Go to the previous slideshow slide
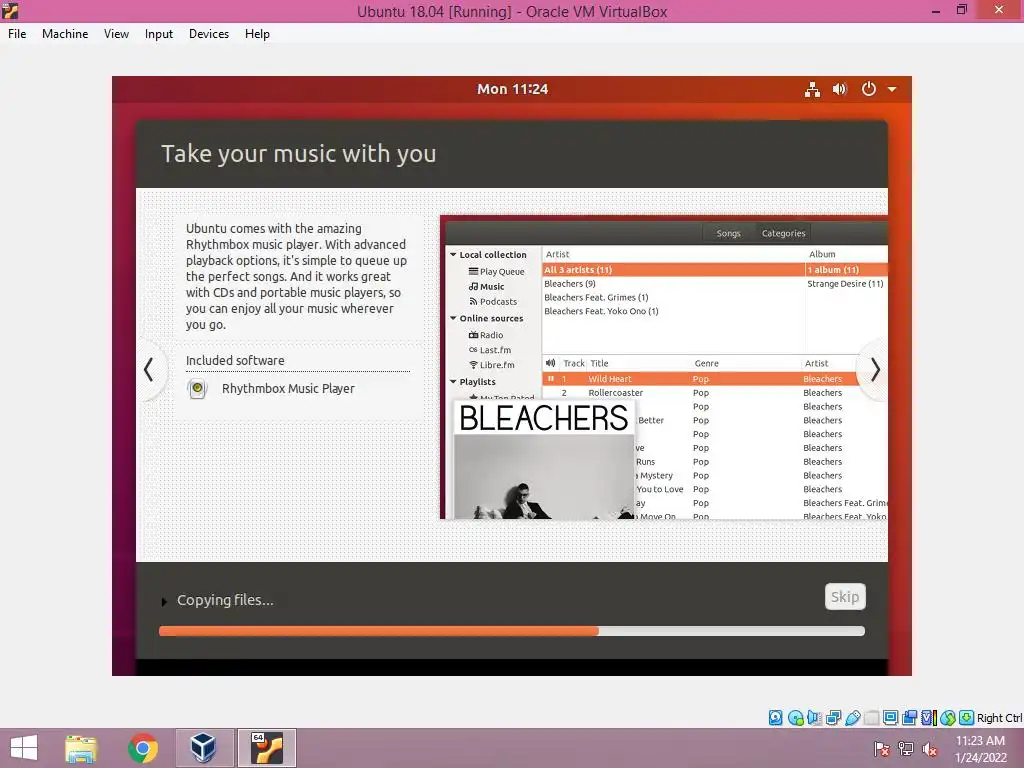1024x768 pixels. point(149,370)
